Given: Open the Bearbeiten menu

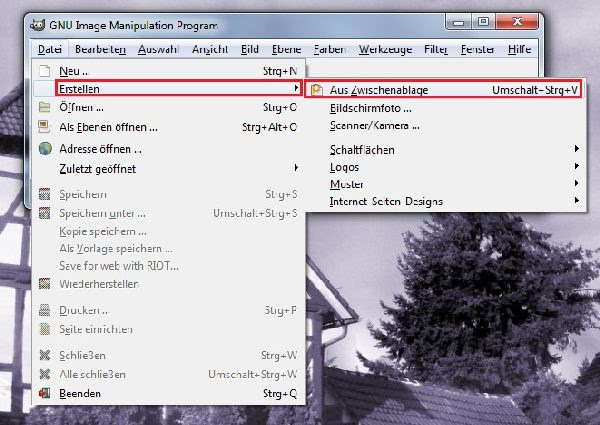Looking at the screenshot, I should tap(101, 49).
